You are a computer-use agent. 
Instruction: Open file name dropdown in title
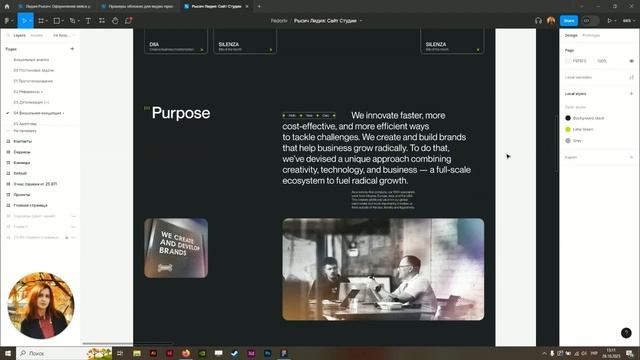(361, 21)
